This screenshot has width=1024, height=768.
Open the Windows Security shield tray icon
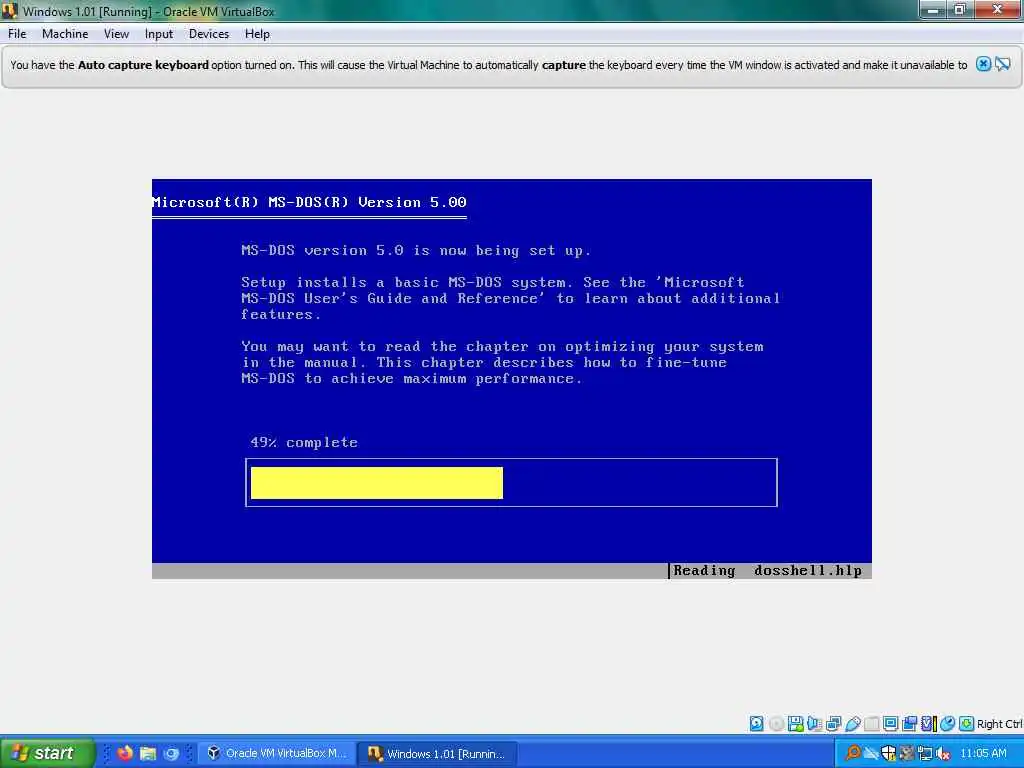(889, 753)
